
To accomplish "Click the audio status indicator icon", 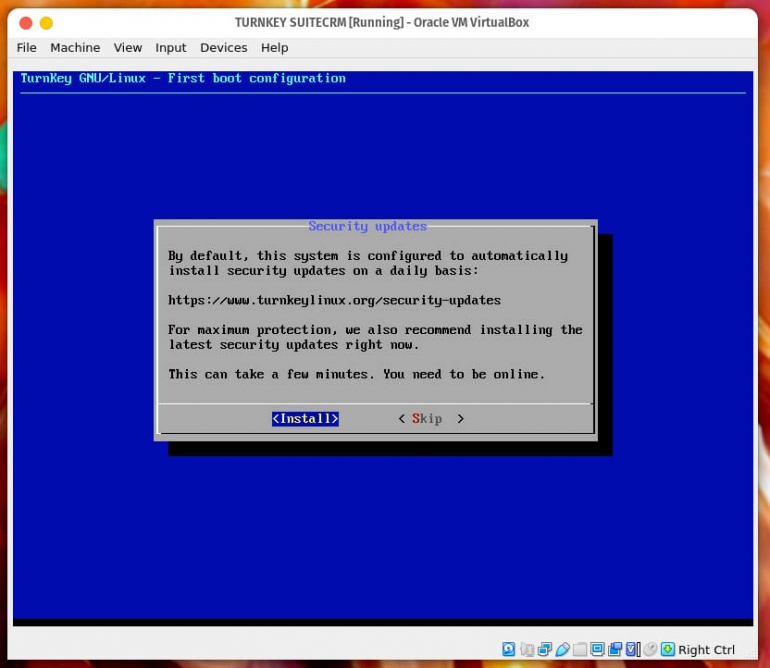I will tap(527, 649).
